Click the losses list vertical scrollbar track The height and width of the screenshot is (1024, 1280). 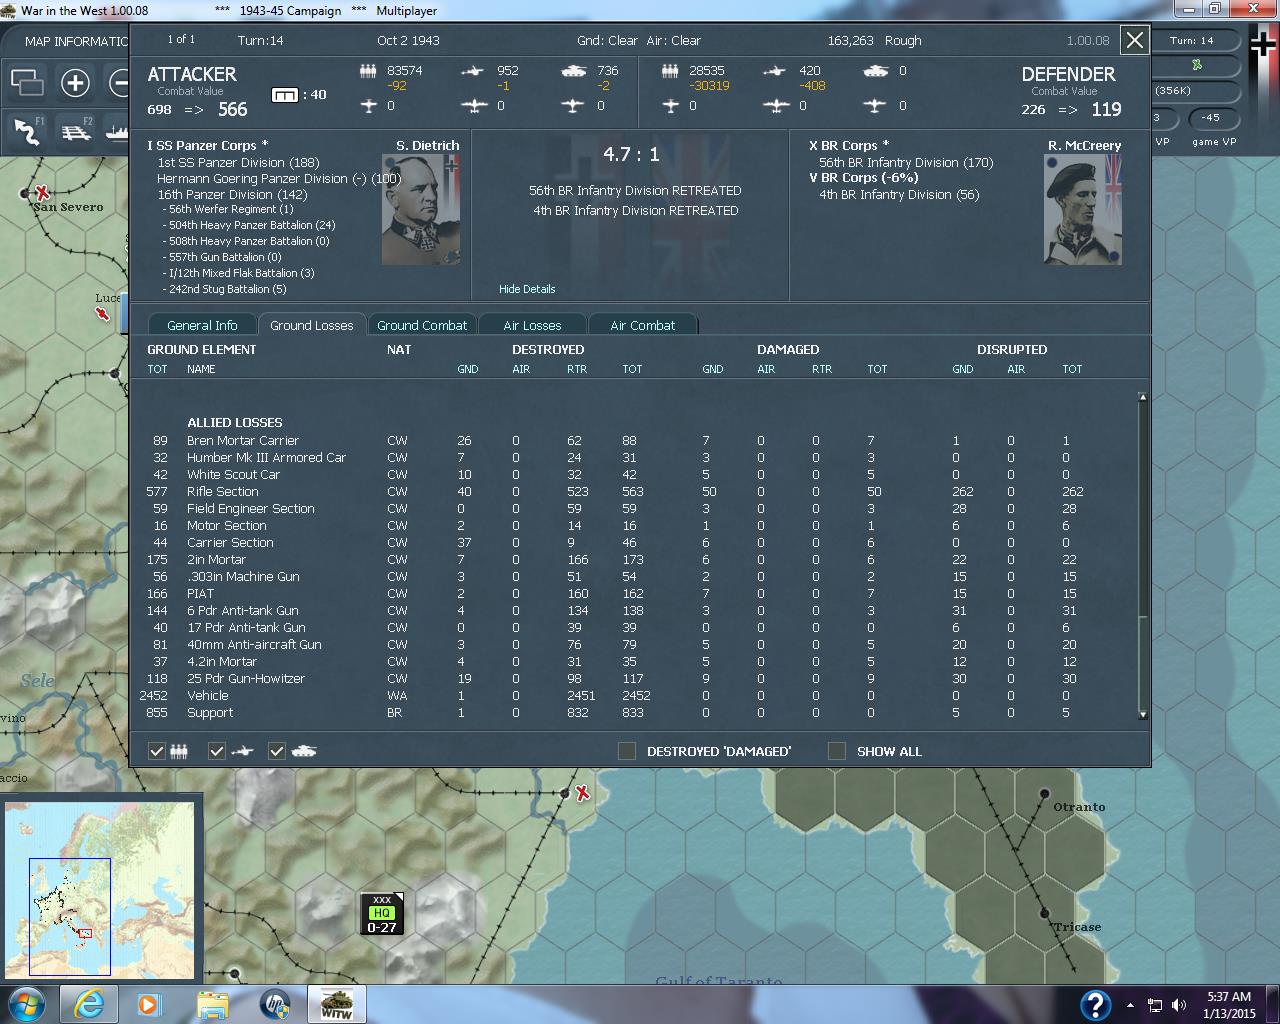1142,556
